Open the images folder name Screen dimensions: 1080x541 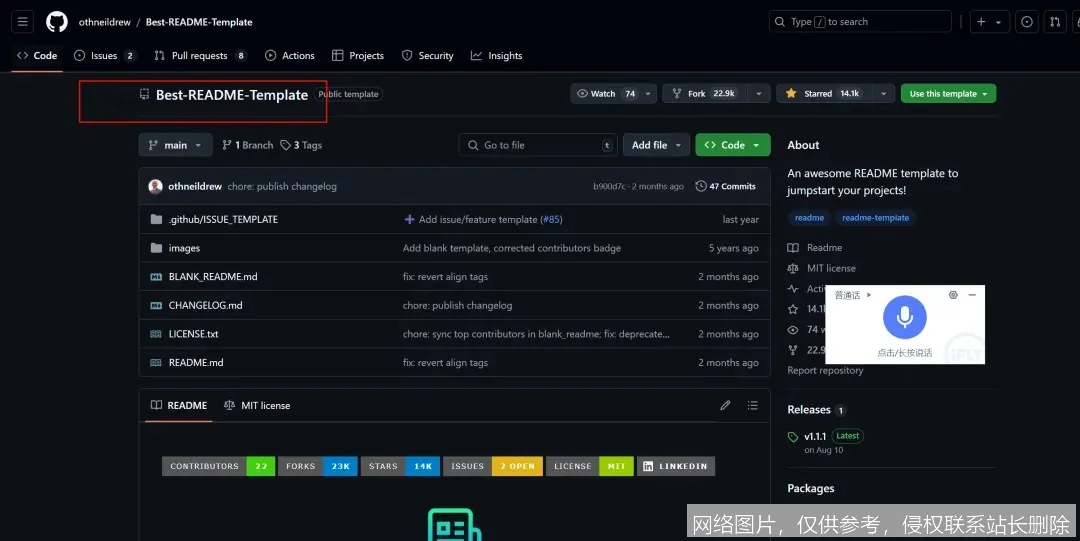[x=184, y=248]
